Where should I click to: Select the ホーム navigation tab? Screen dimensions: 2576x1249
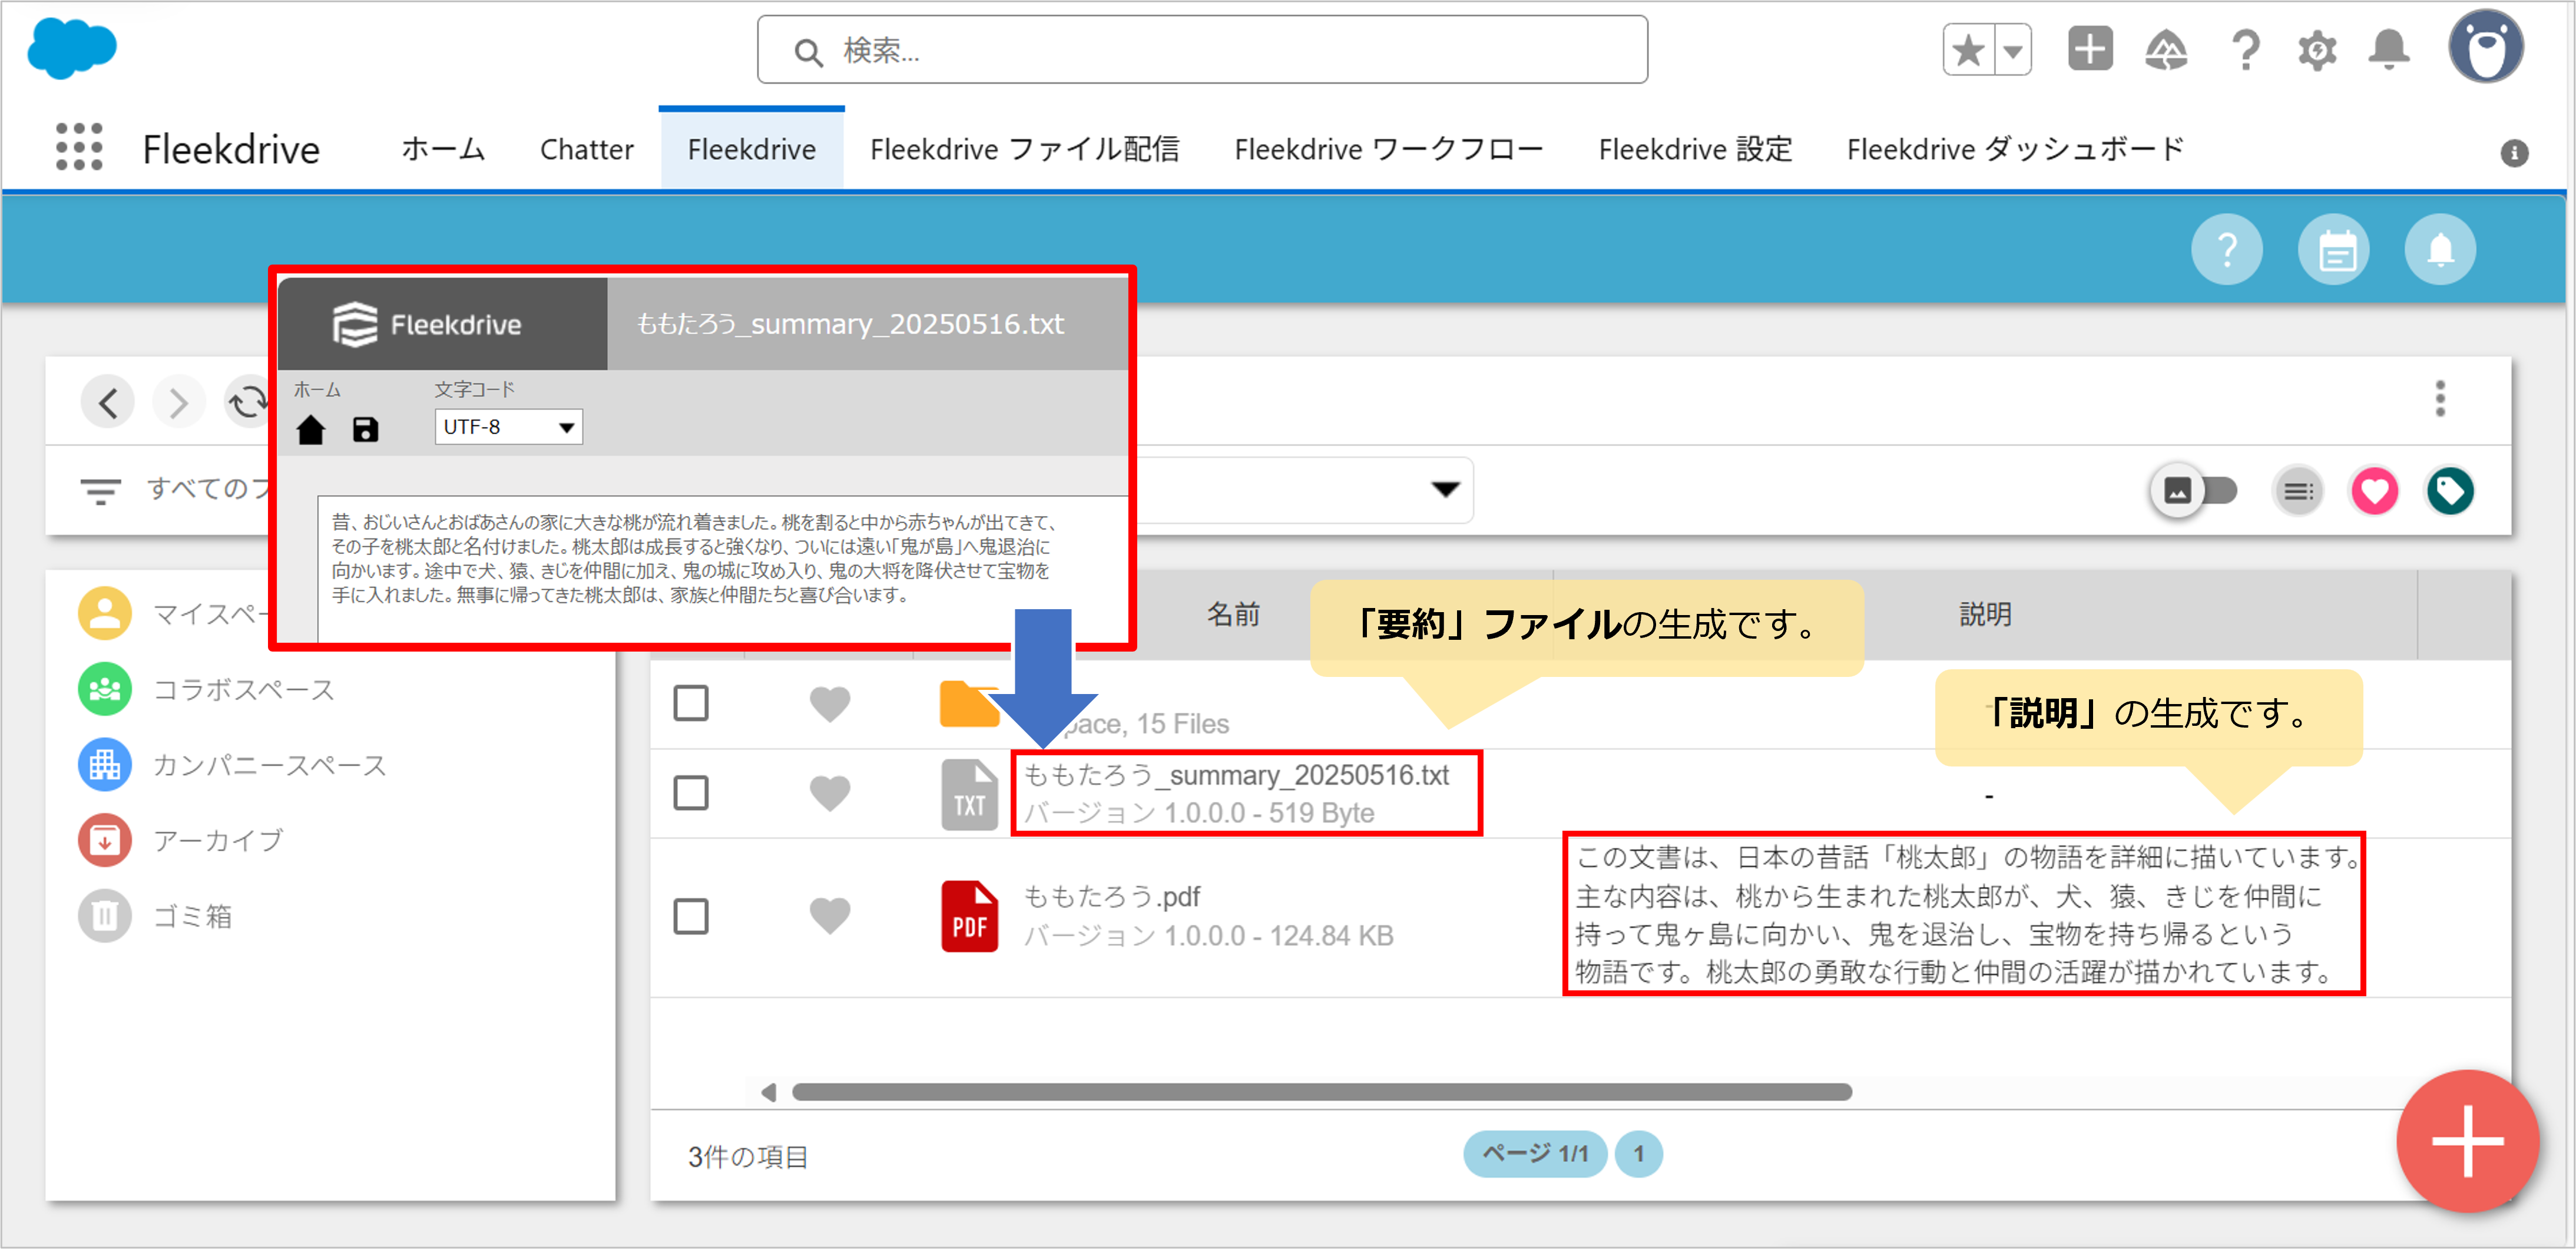(443, 148)
